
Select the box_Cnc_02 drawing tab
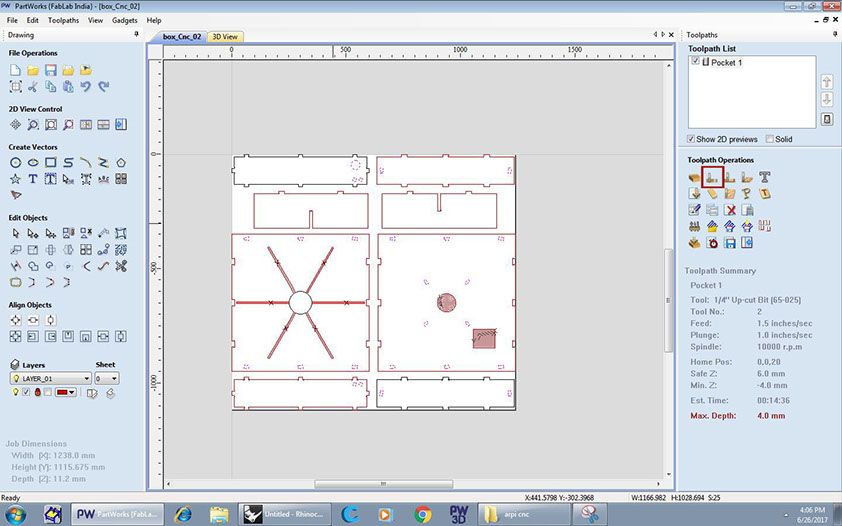click(182, 36)
